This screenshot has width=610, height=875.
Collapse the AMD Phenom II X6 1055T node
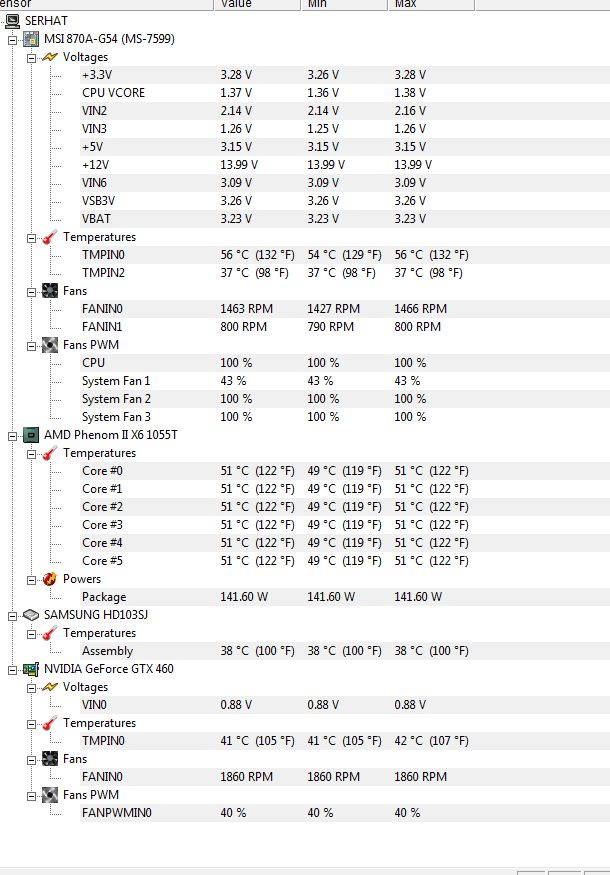point(12,435)
